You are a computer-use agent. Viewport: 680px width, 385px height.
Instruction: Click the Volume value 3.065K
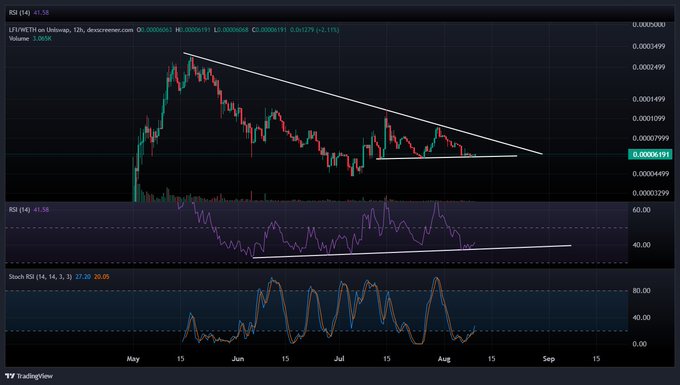(42, 39)
